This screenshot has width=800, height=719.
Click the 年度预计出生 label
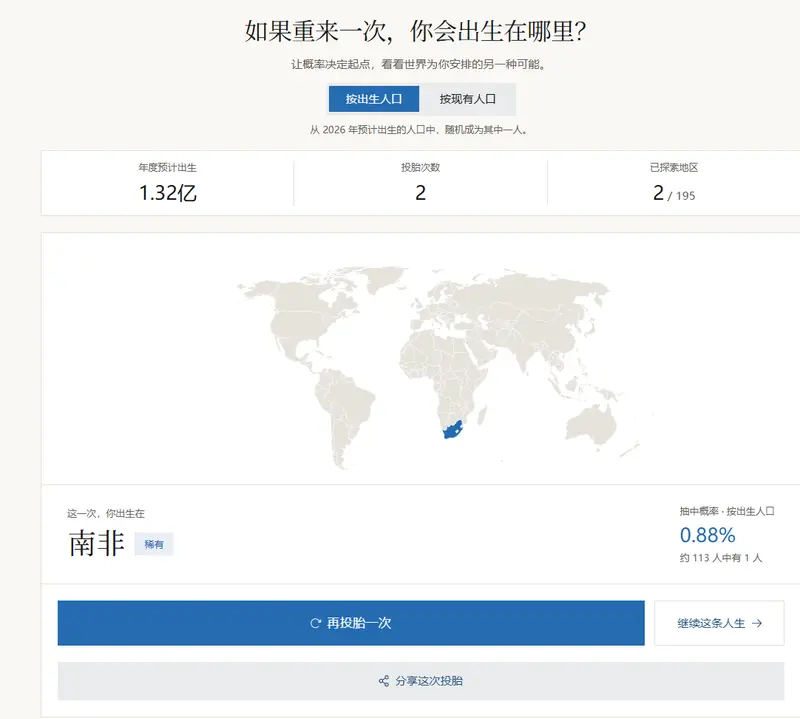168,167
